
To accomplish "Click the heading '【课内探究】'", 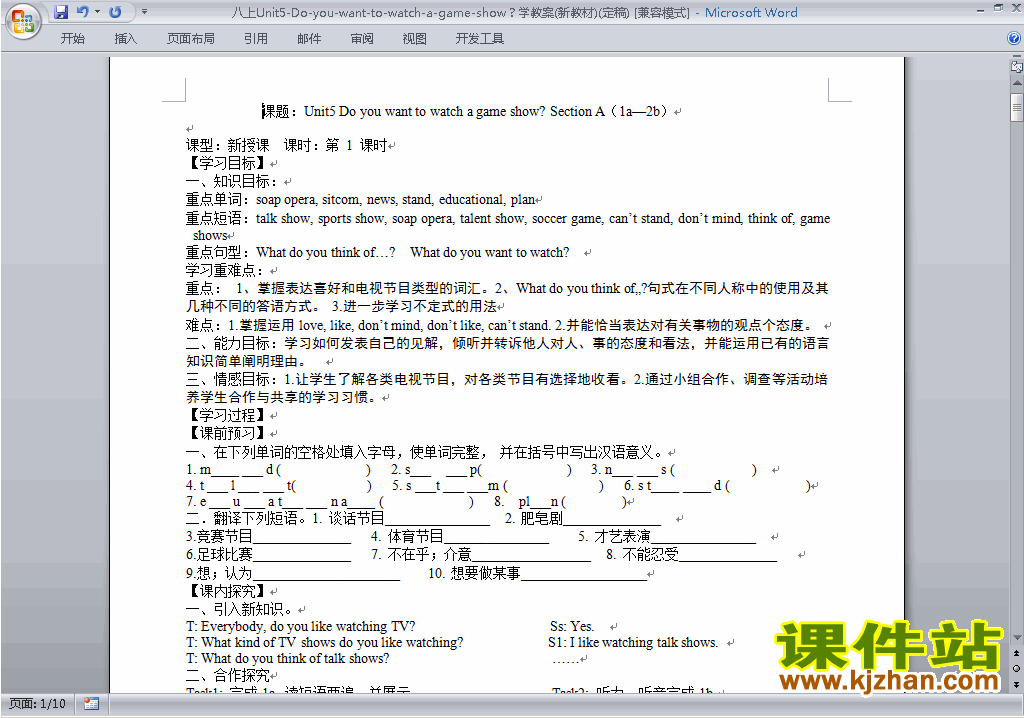I will (x=227, y=591).
